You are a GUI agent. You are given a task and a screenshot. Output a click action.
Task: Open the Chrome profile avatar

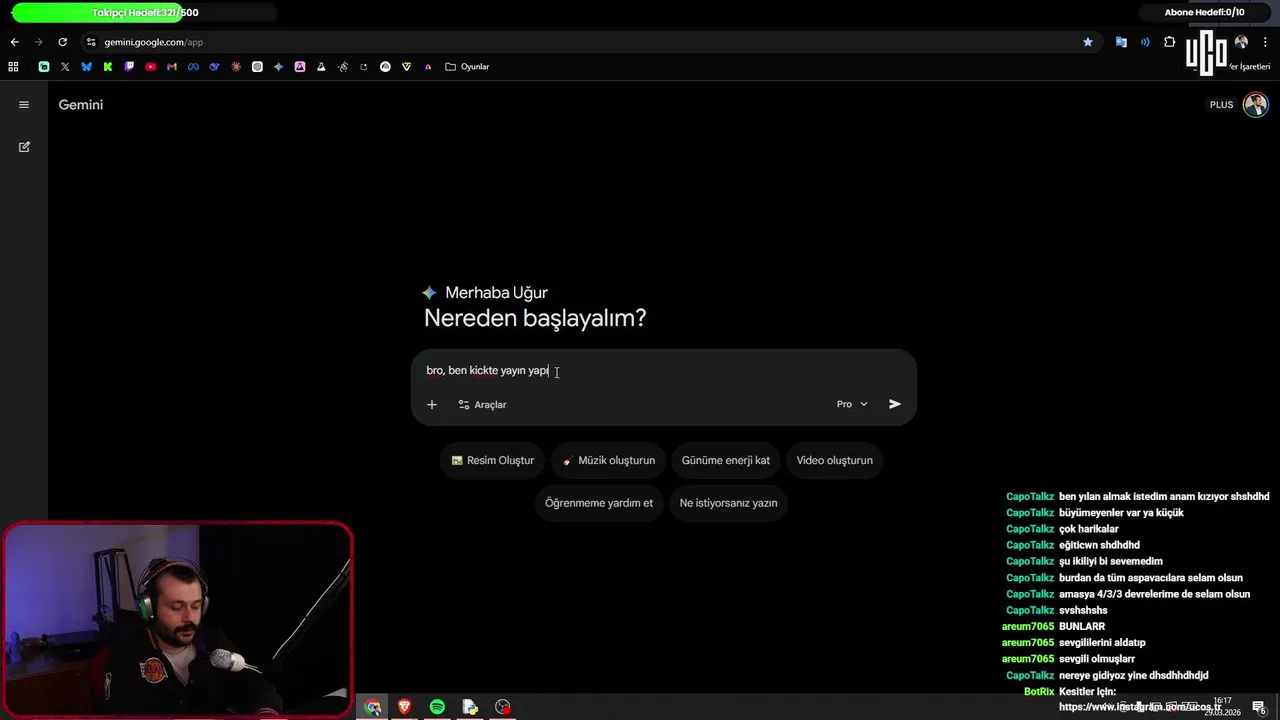coord(1241,42)
